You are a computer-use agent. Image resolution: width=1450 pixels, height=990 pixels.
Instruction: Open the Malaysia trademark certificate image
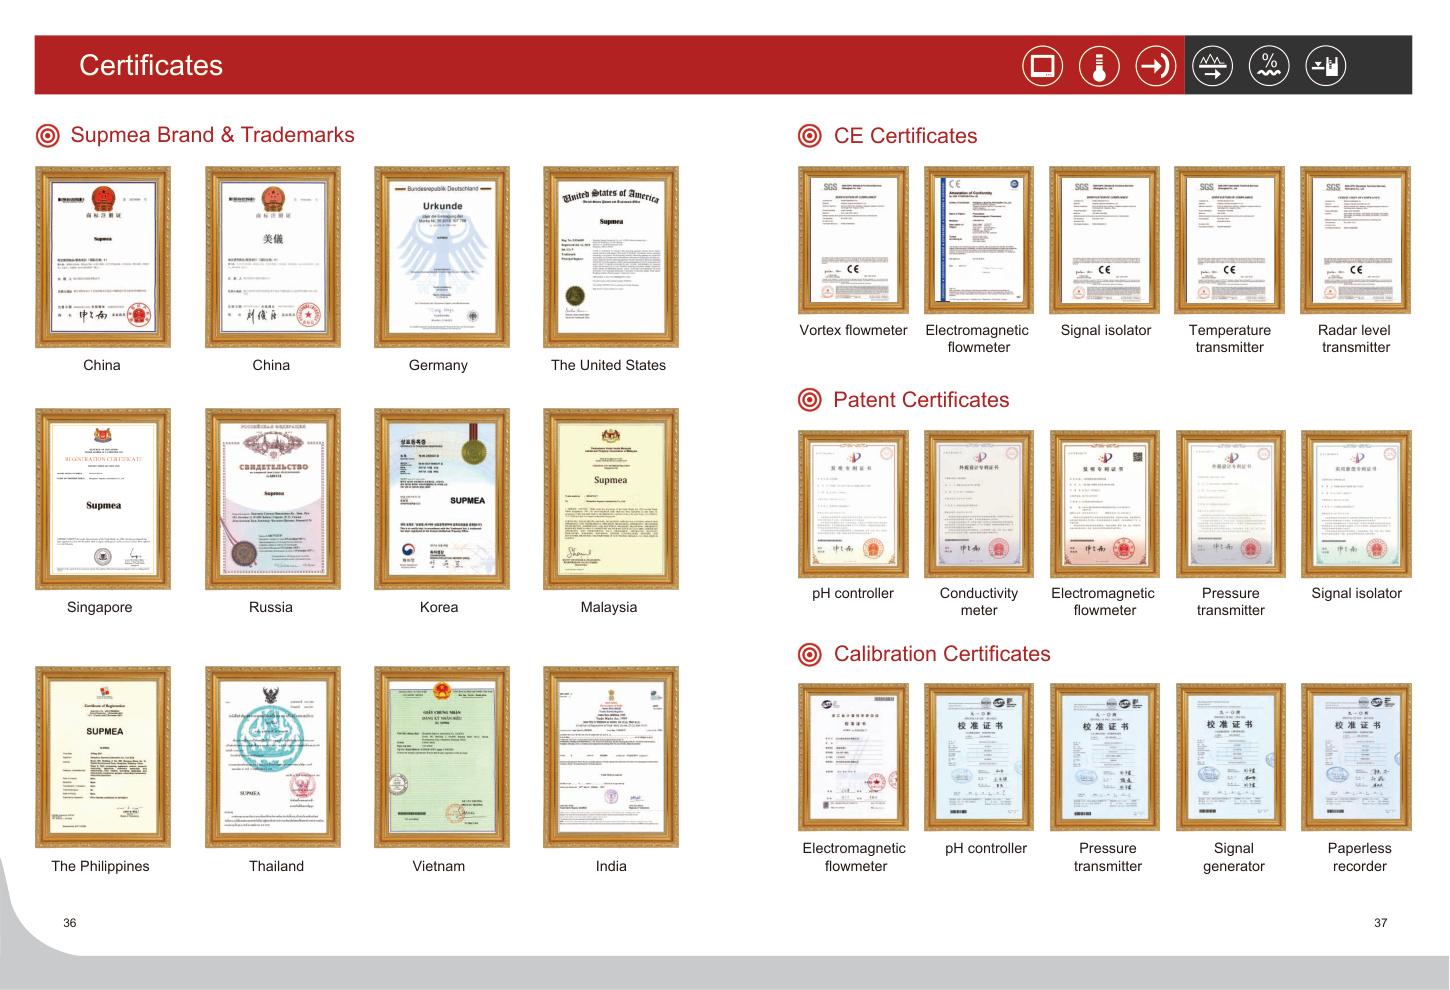click(x=611, y=499)
